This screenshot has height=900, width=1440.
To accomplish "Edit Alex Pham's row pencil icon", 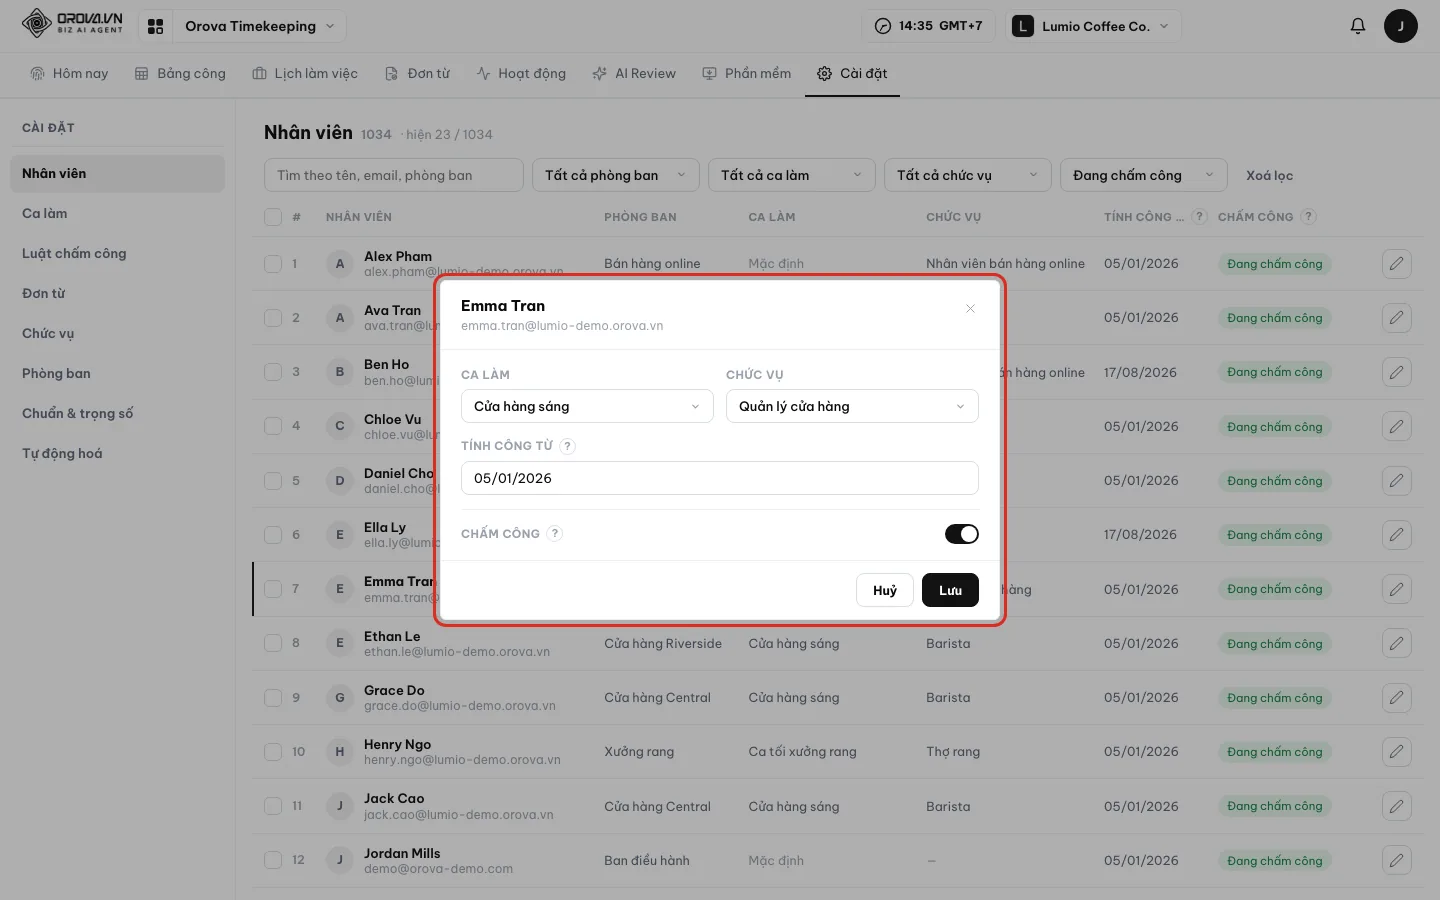I will tap(1396, 264).
